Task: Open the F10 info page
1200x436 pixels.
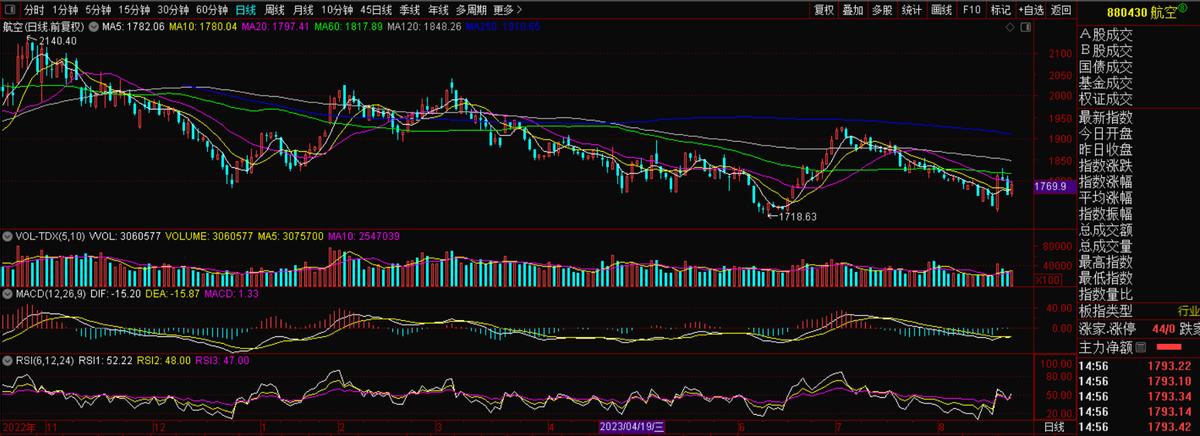Action: point(971,9)
